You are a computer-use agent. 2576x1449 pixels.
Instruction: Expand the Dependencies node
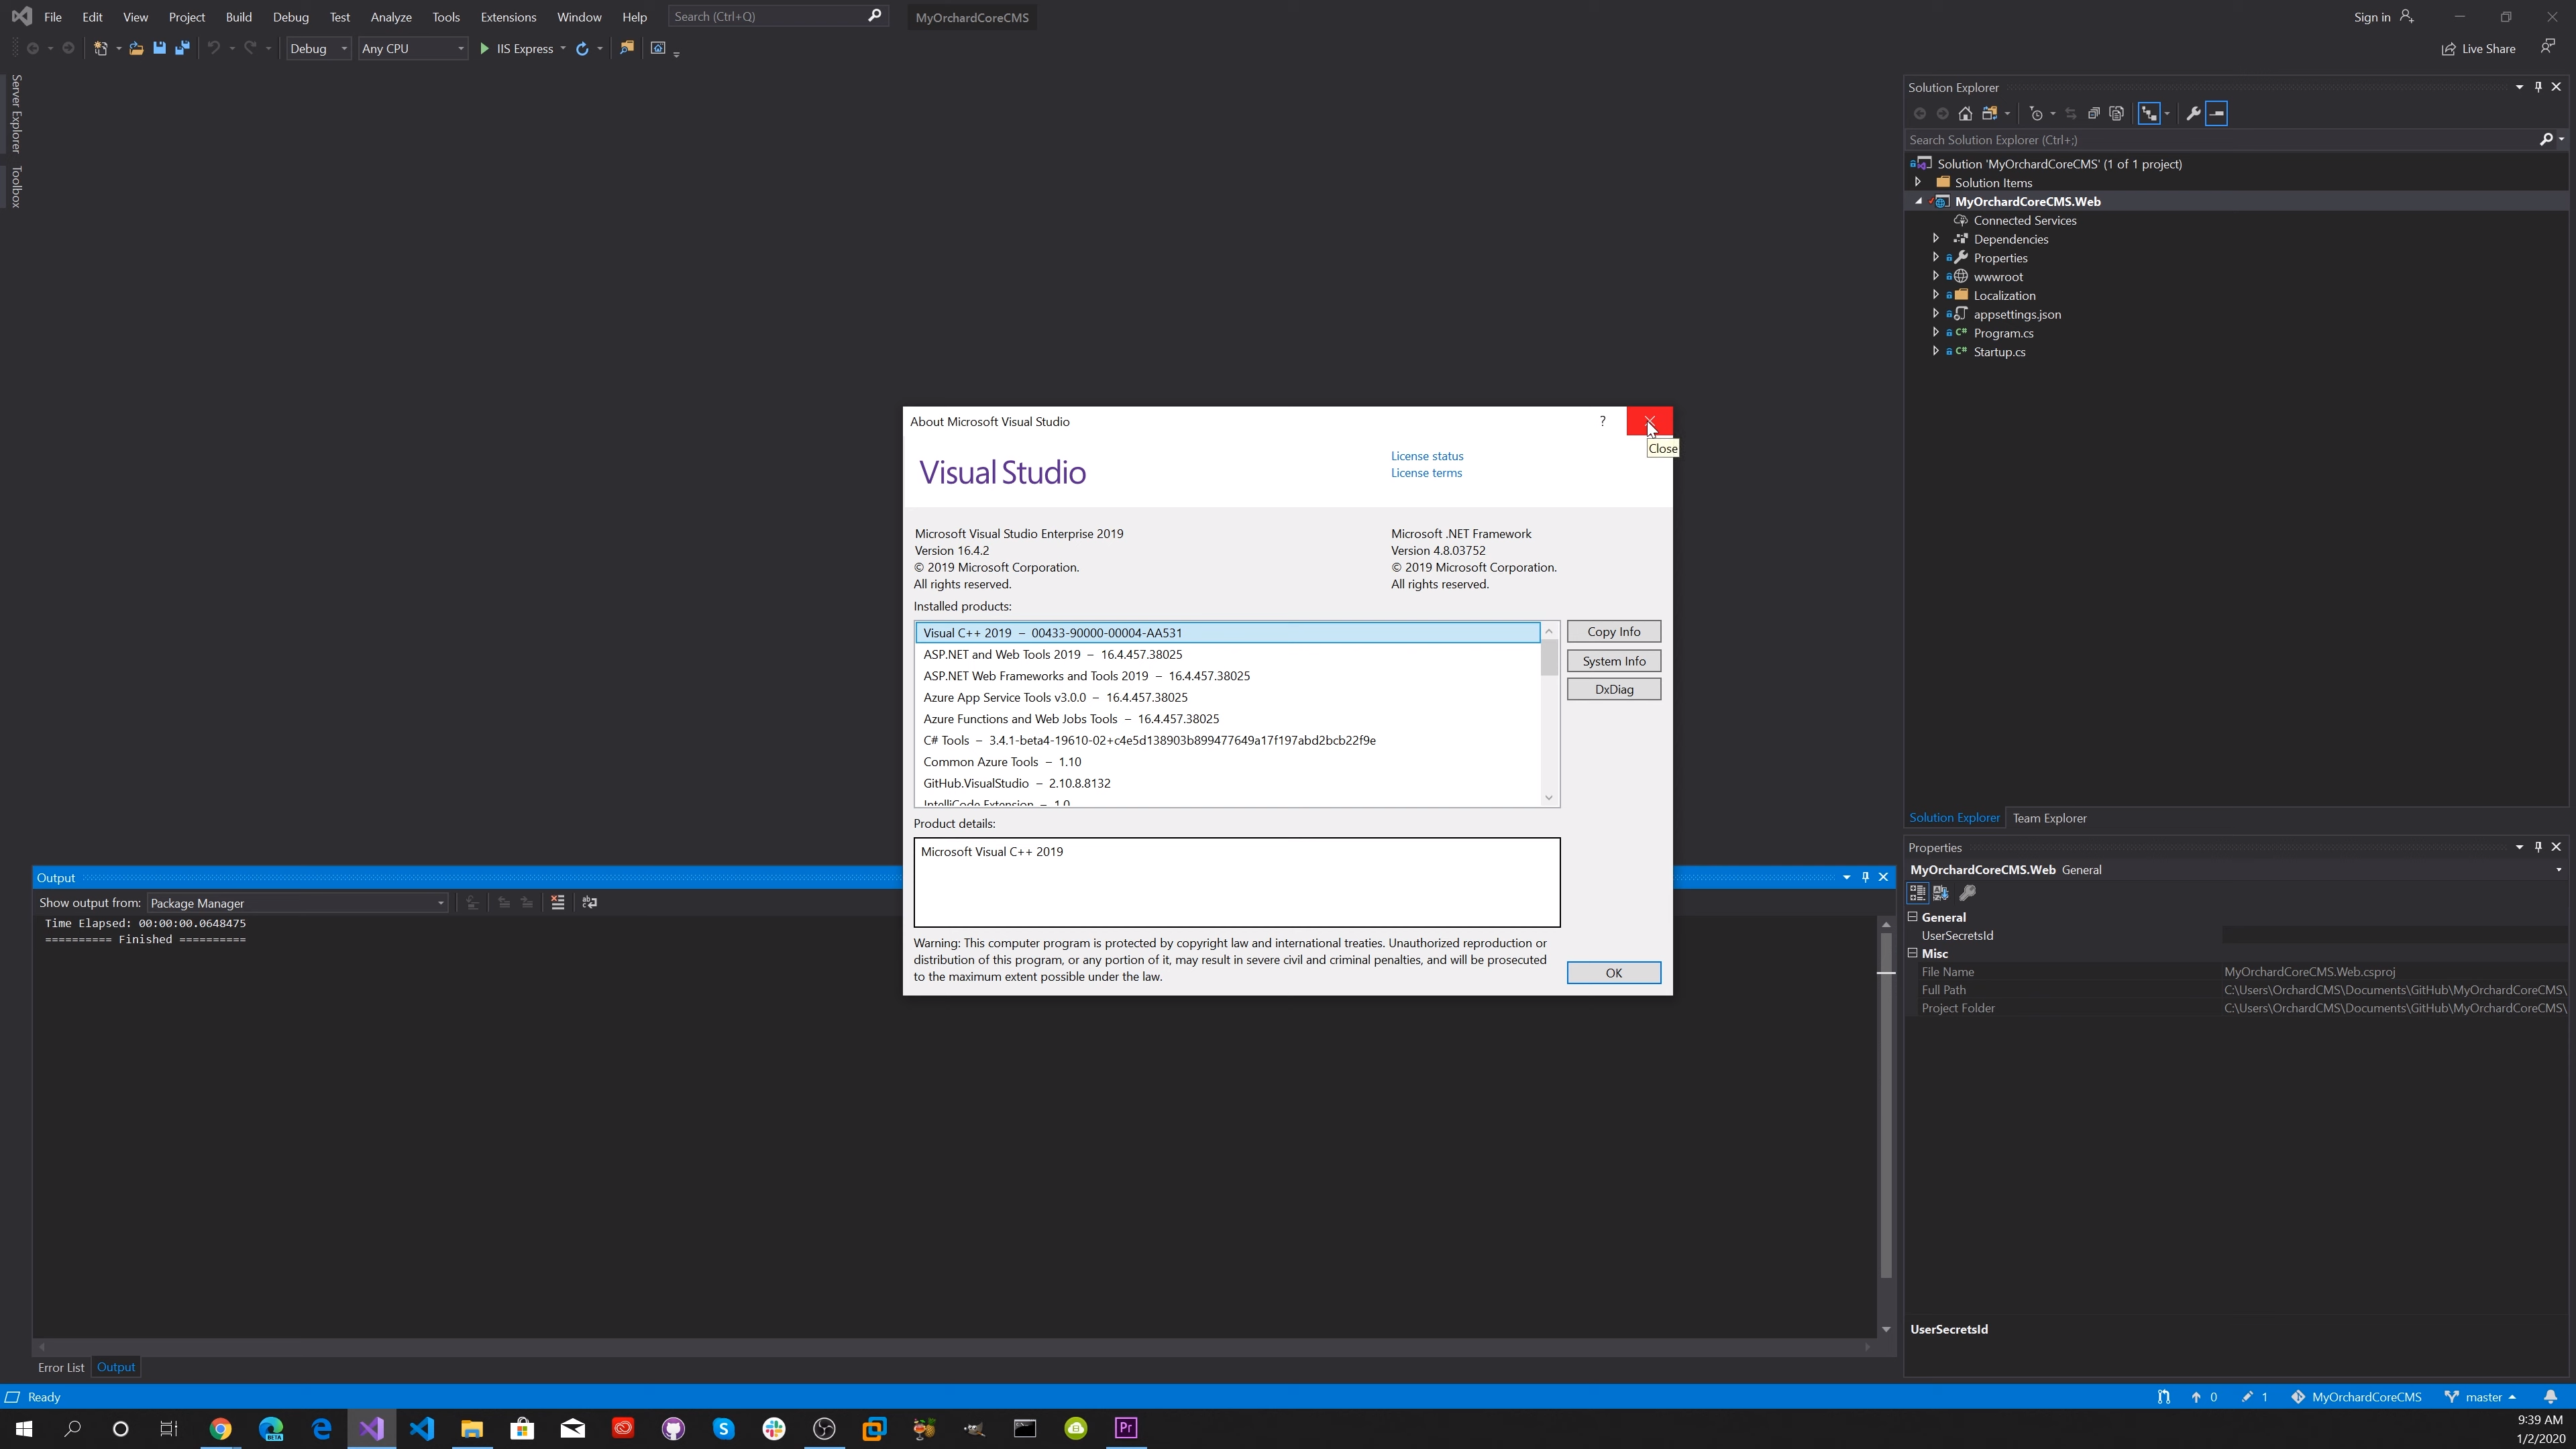click(x=1935, y=239)
